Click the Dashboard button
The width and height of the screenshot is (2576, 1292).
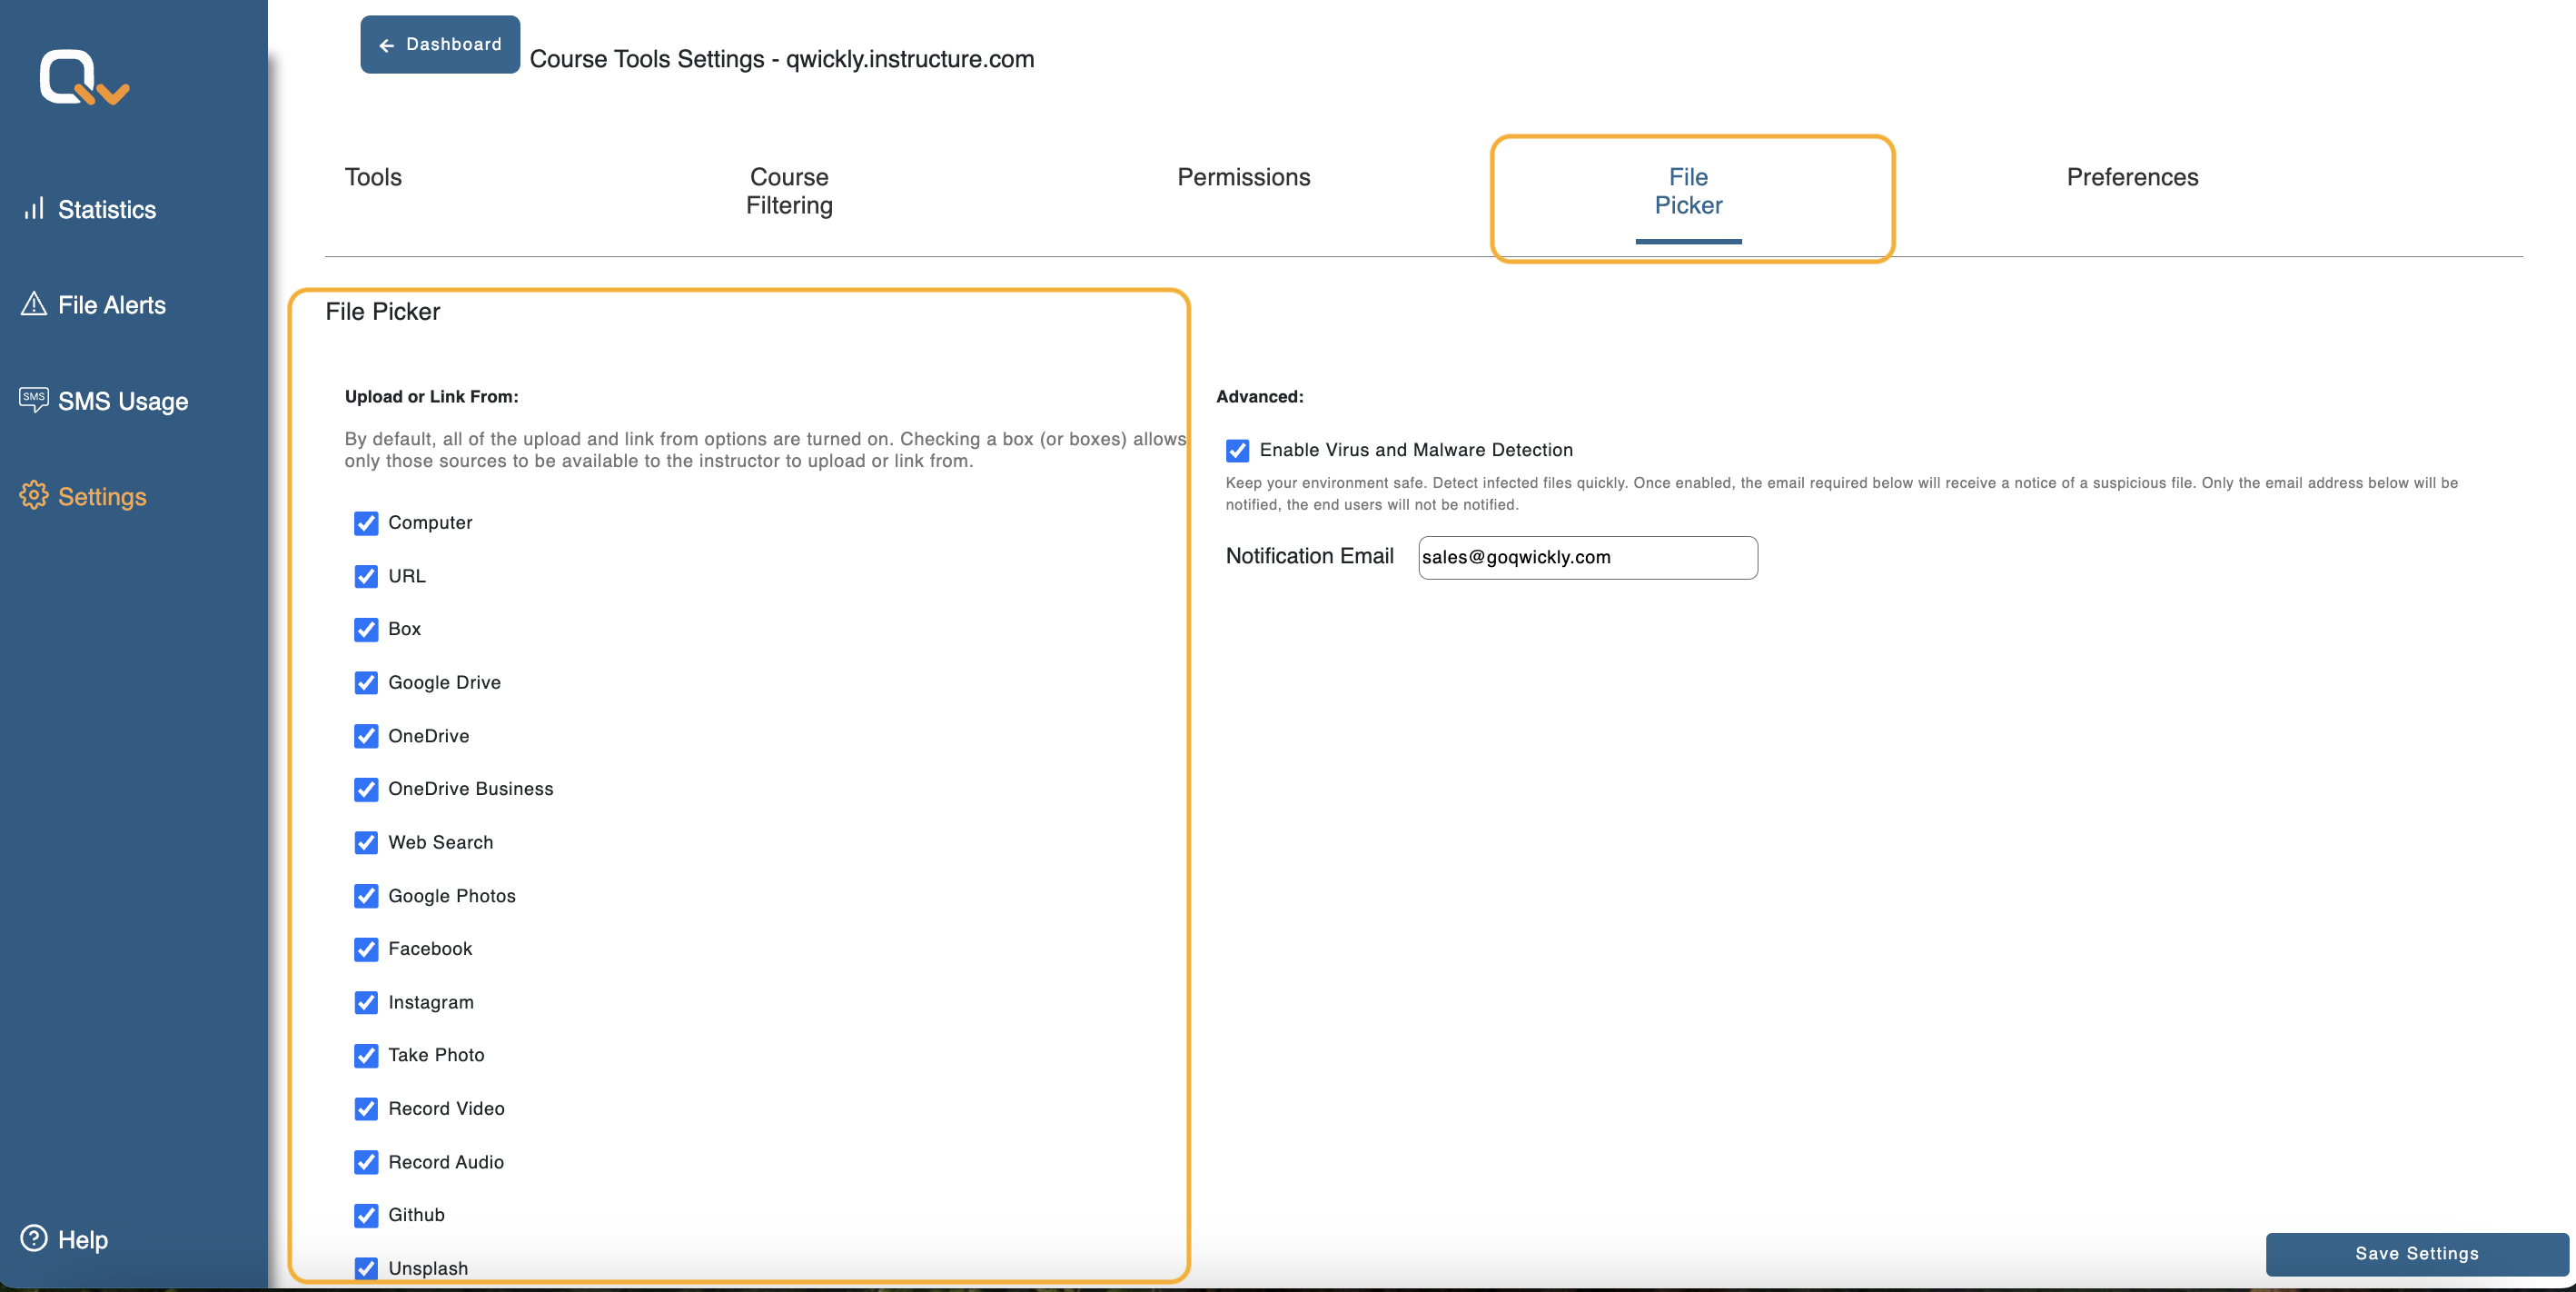tap(440, 45)
